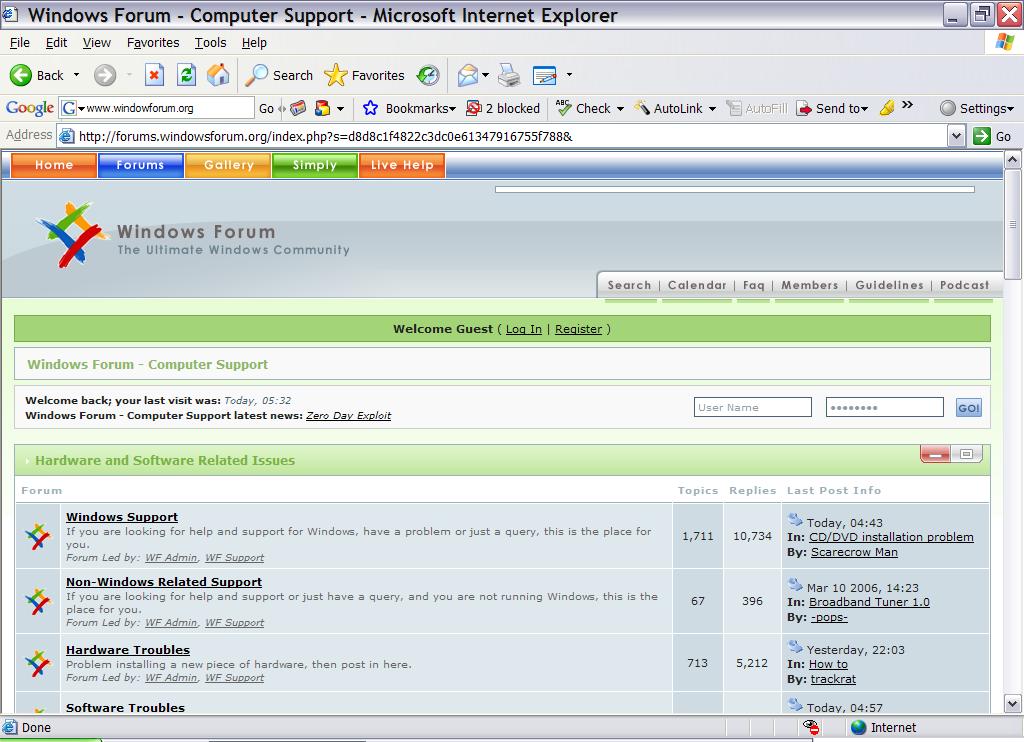Viewport: 1024px width, 742px height.
Task: Click the password input field
Action: (884, 407)
